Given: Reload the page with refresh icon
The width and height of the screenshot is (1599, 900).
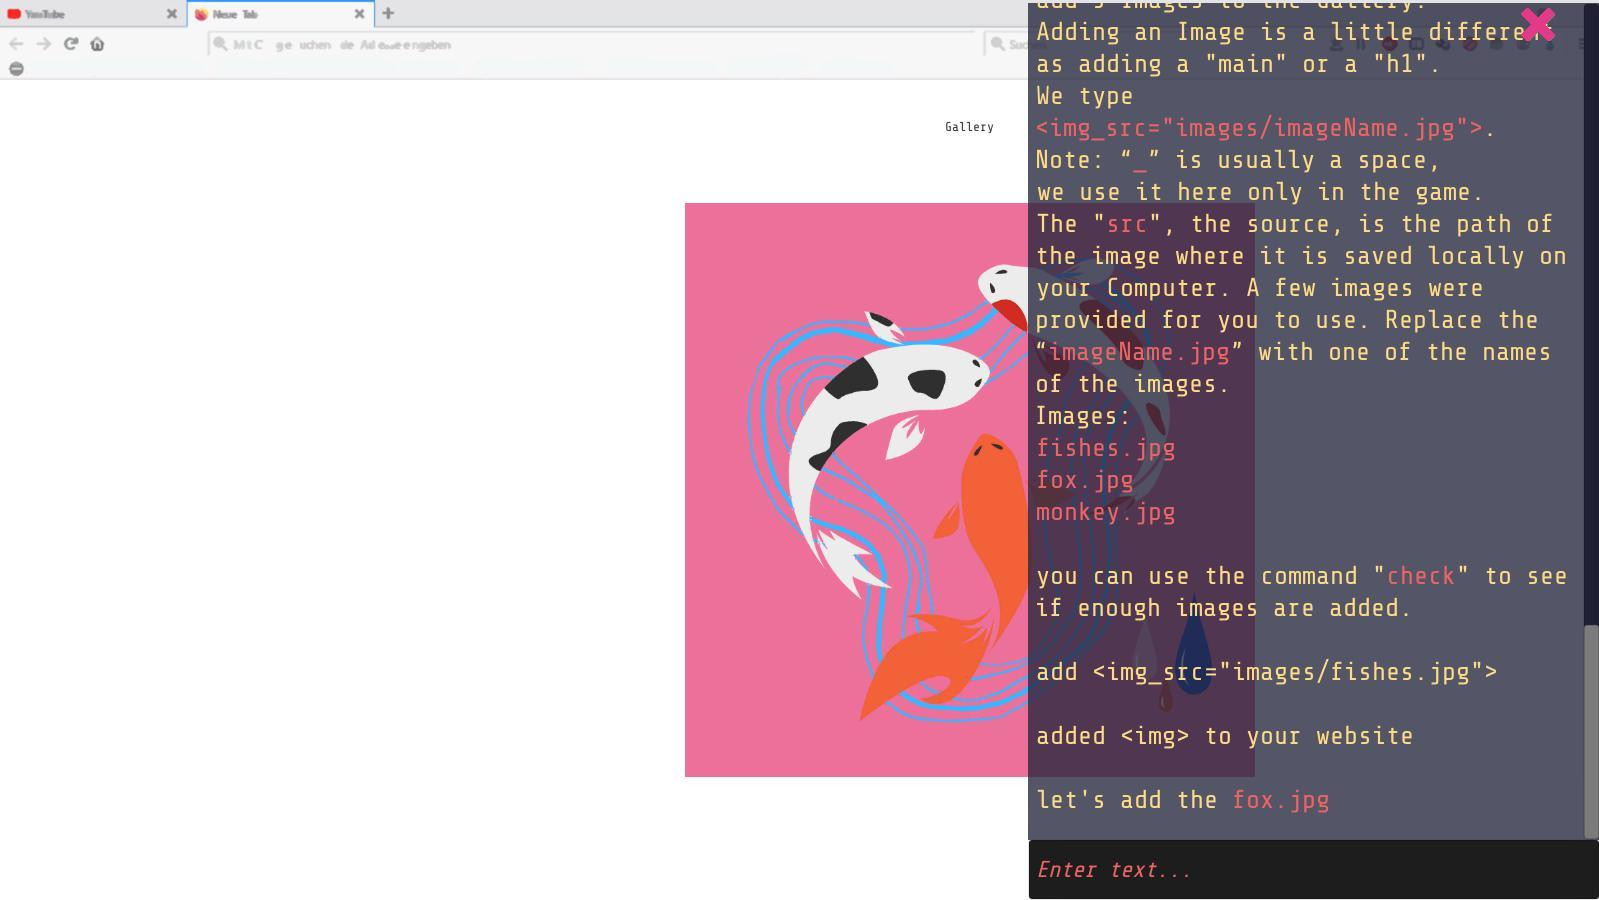Looking at the screenshot, I should click(71, 44).
